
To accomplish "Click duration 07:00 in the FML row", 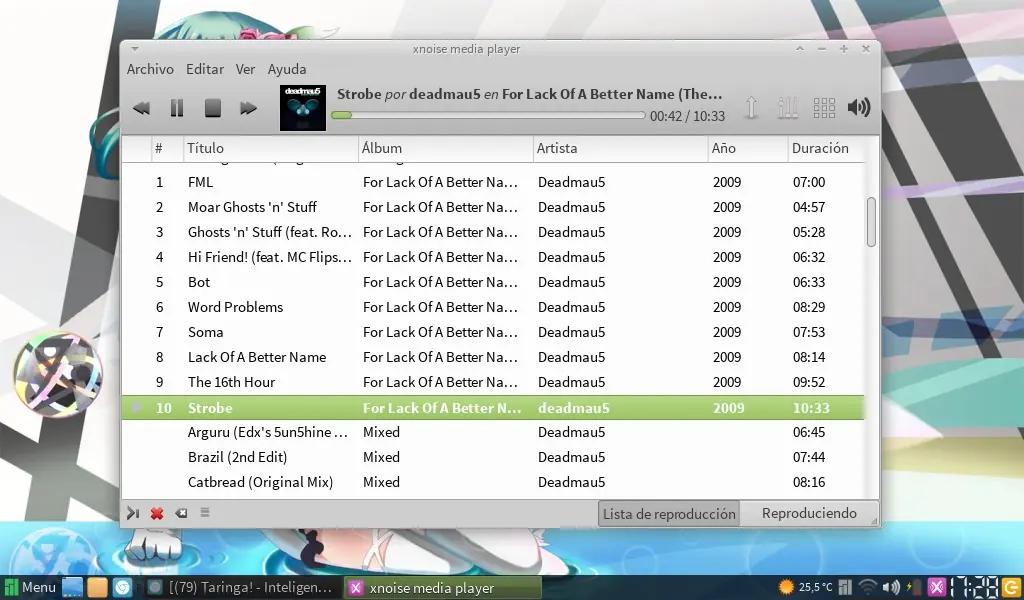I will click(808, 182).
